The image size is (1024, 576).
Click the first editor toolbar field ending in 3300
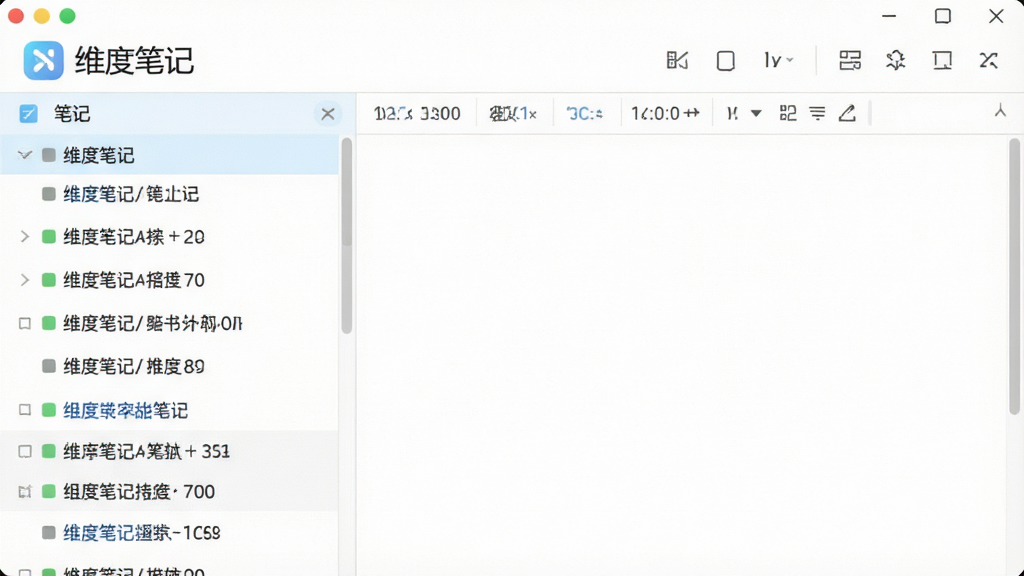coord(417,114)
